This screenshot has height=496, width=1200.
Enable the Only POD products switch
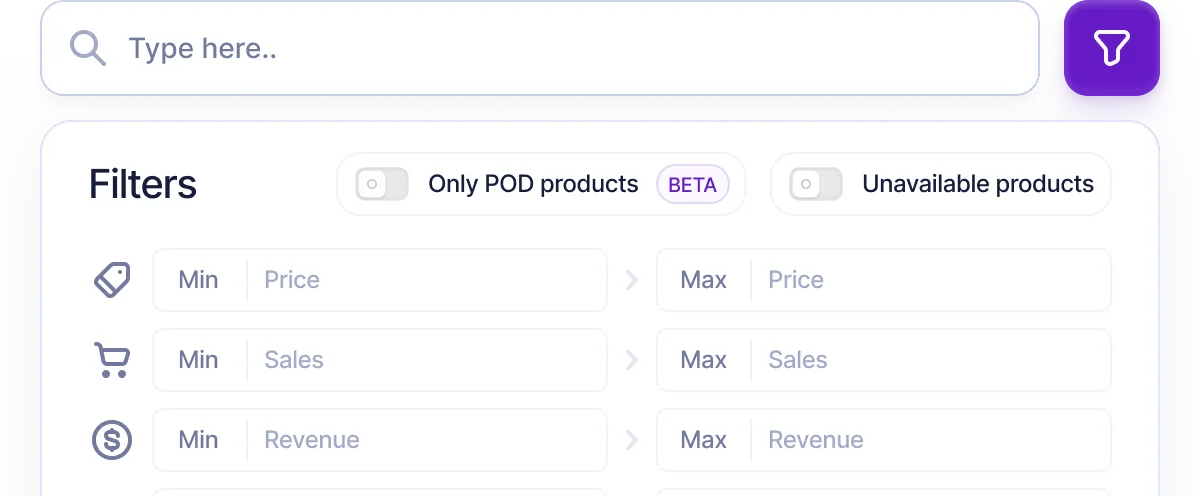pos(382,184)
